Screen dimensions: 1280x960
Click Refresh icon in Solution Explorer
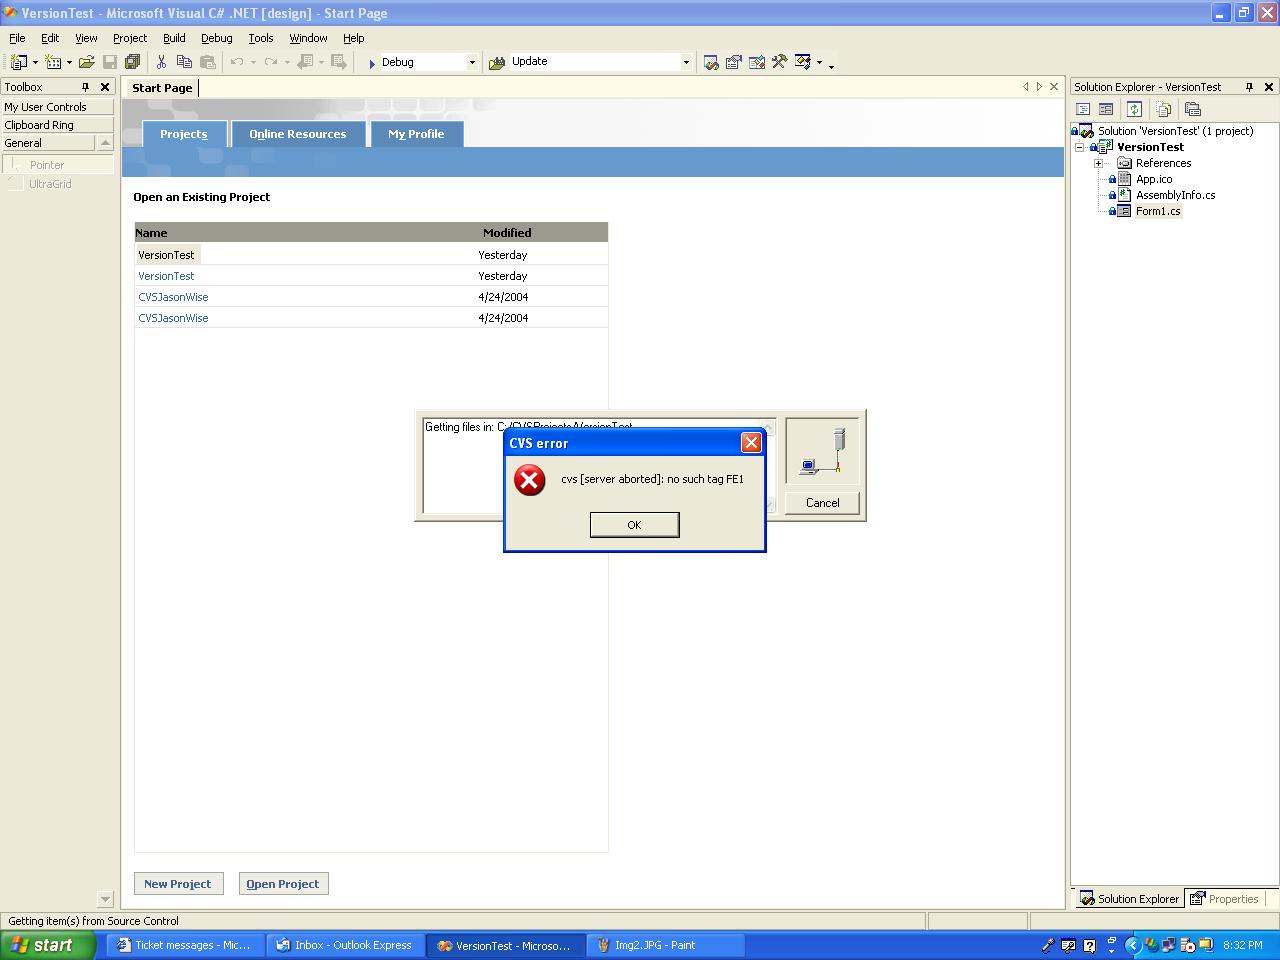point(1135,109)
